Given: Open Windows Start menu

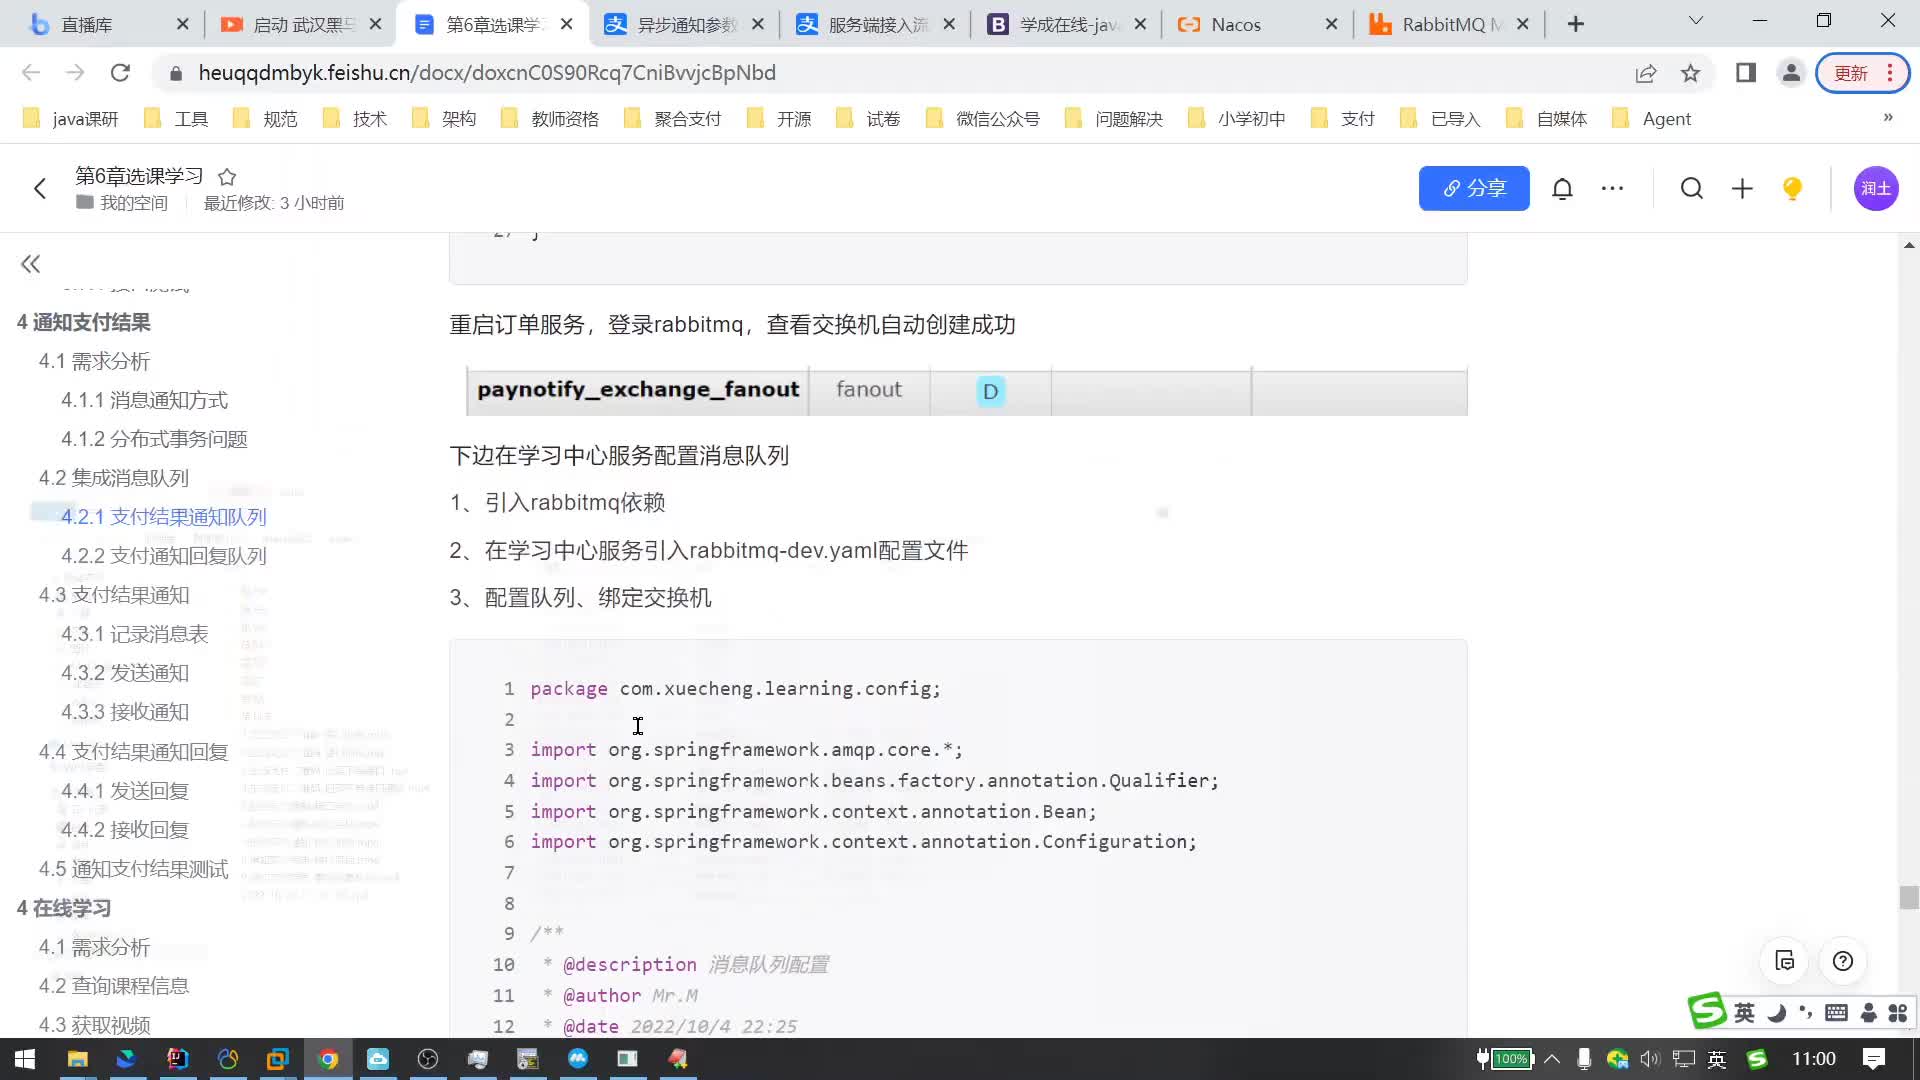Looking at the screenshot, I should 25,1059.
